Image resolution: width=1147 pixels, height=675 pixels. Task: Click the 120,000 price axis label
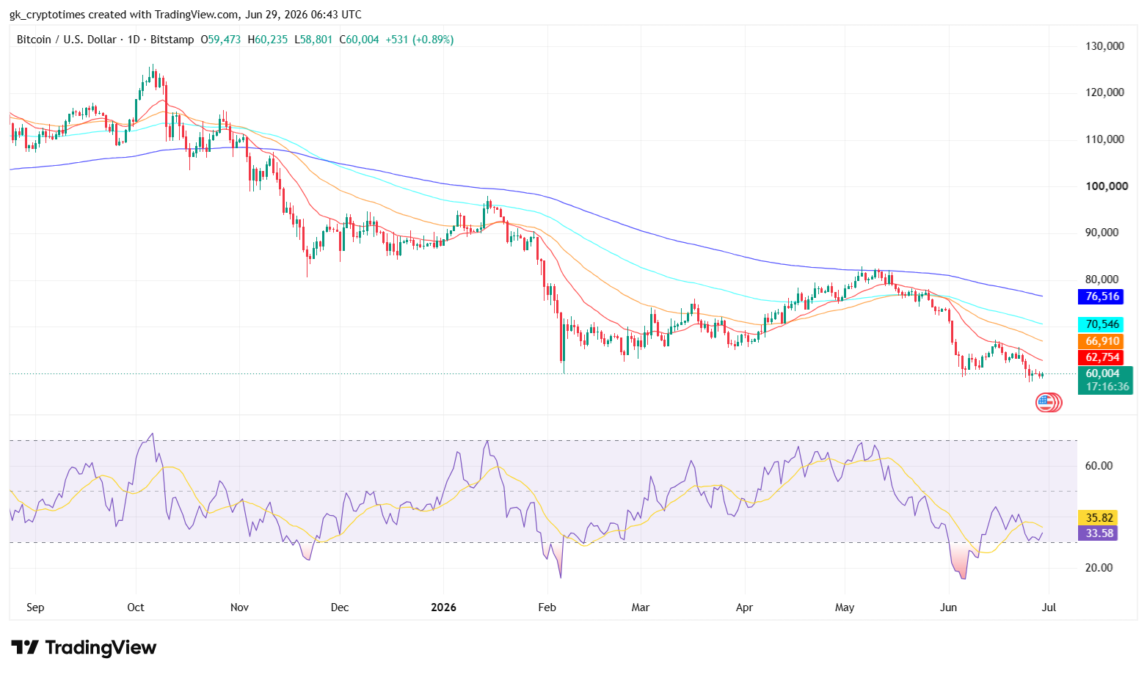click(1105, 92)
